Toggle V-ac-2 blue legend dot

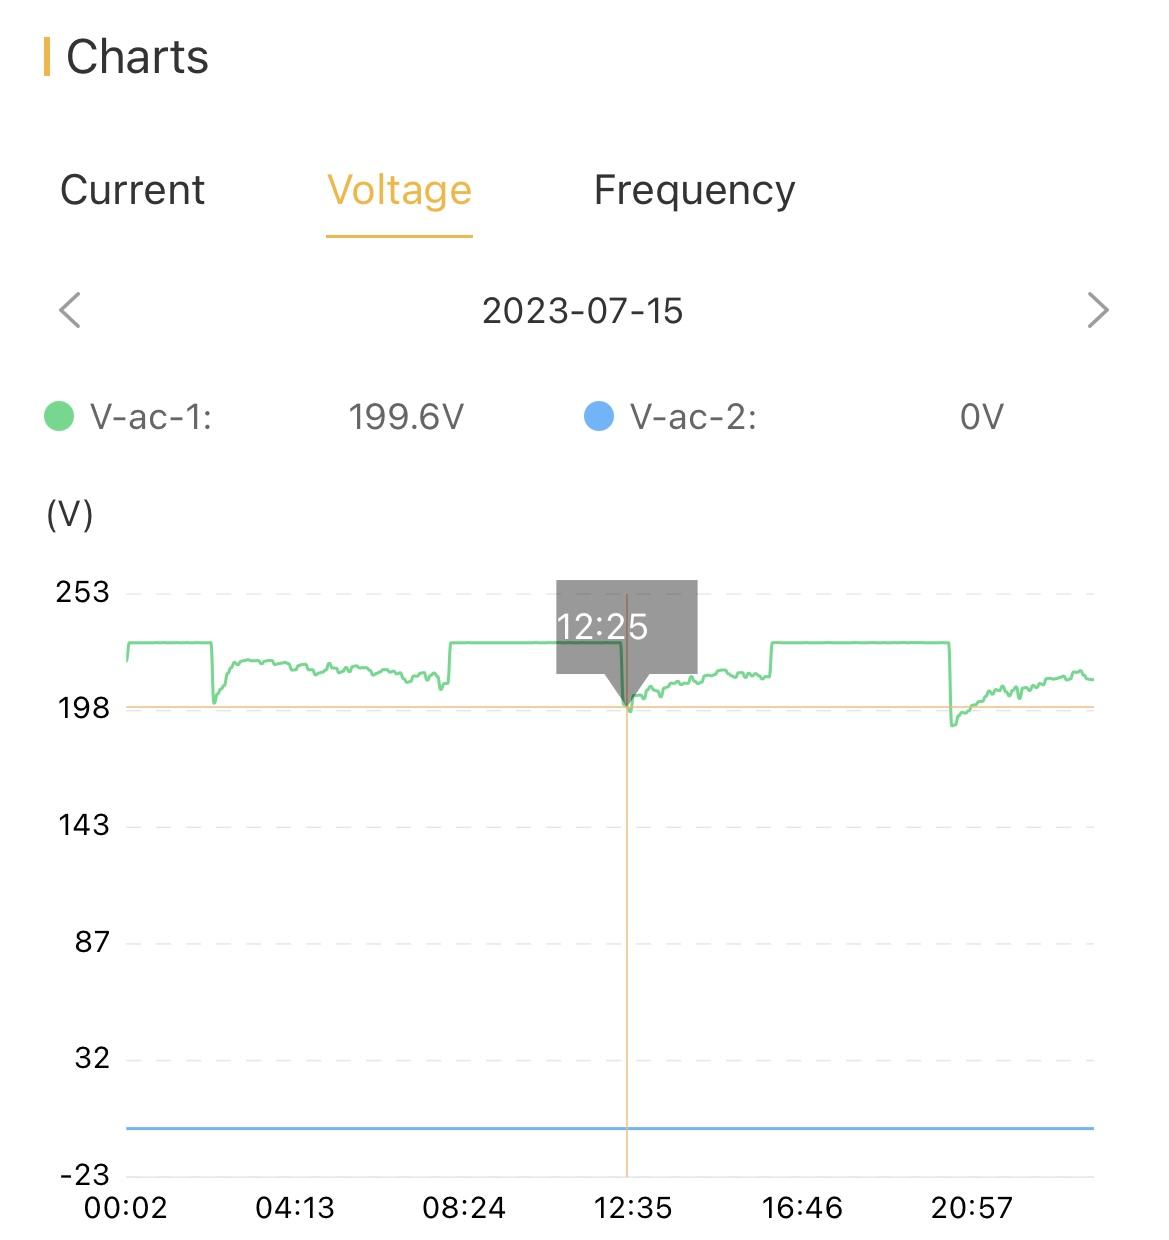pyautogui.click(x=598, y=416)
